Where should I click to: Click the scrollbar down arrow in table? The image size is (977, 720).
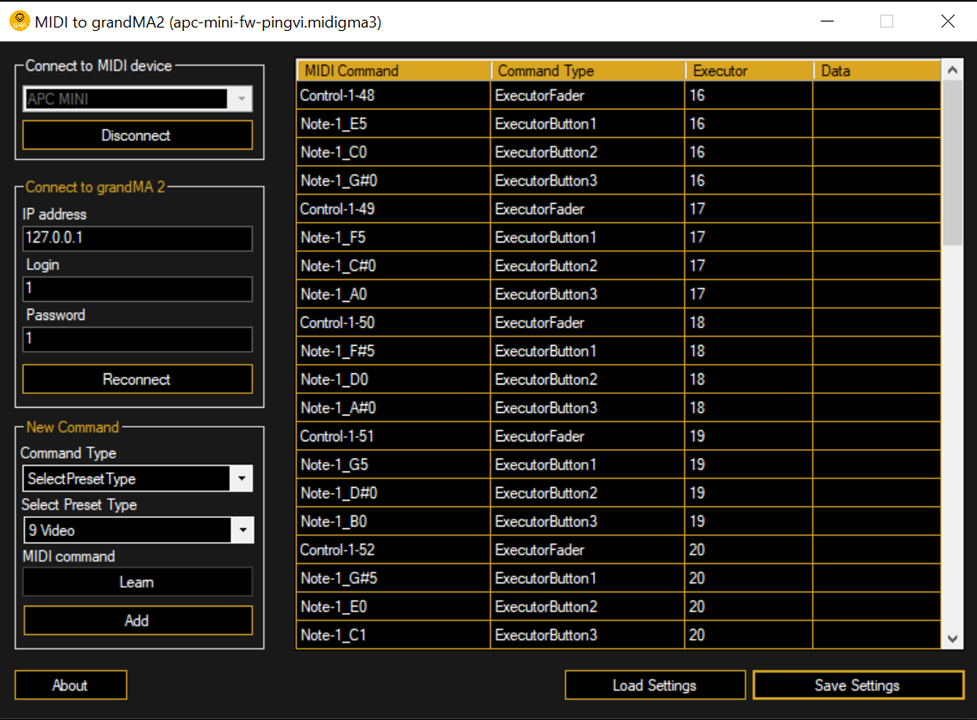tap(952, 638)
